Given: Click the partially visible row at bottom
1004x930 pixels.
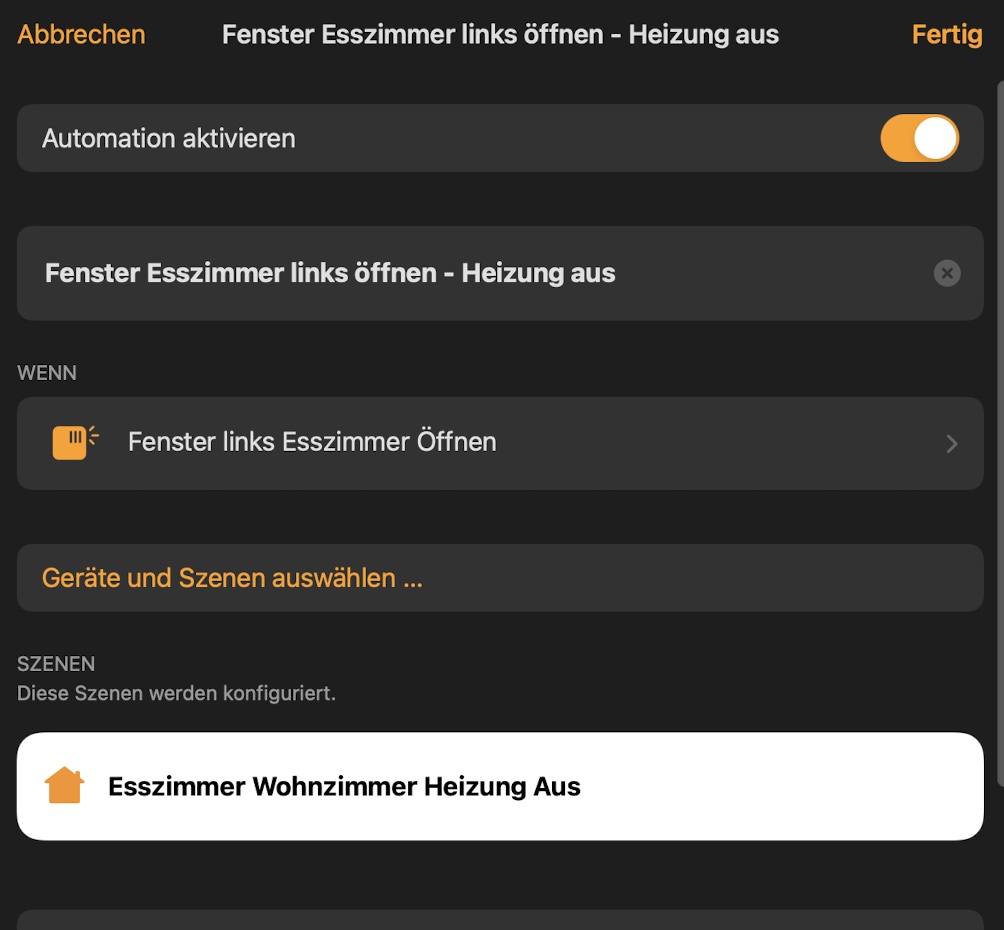Looking at the screenshot, I should 500,920.
